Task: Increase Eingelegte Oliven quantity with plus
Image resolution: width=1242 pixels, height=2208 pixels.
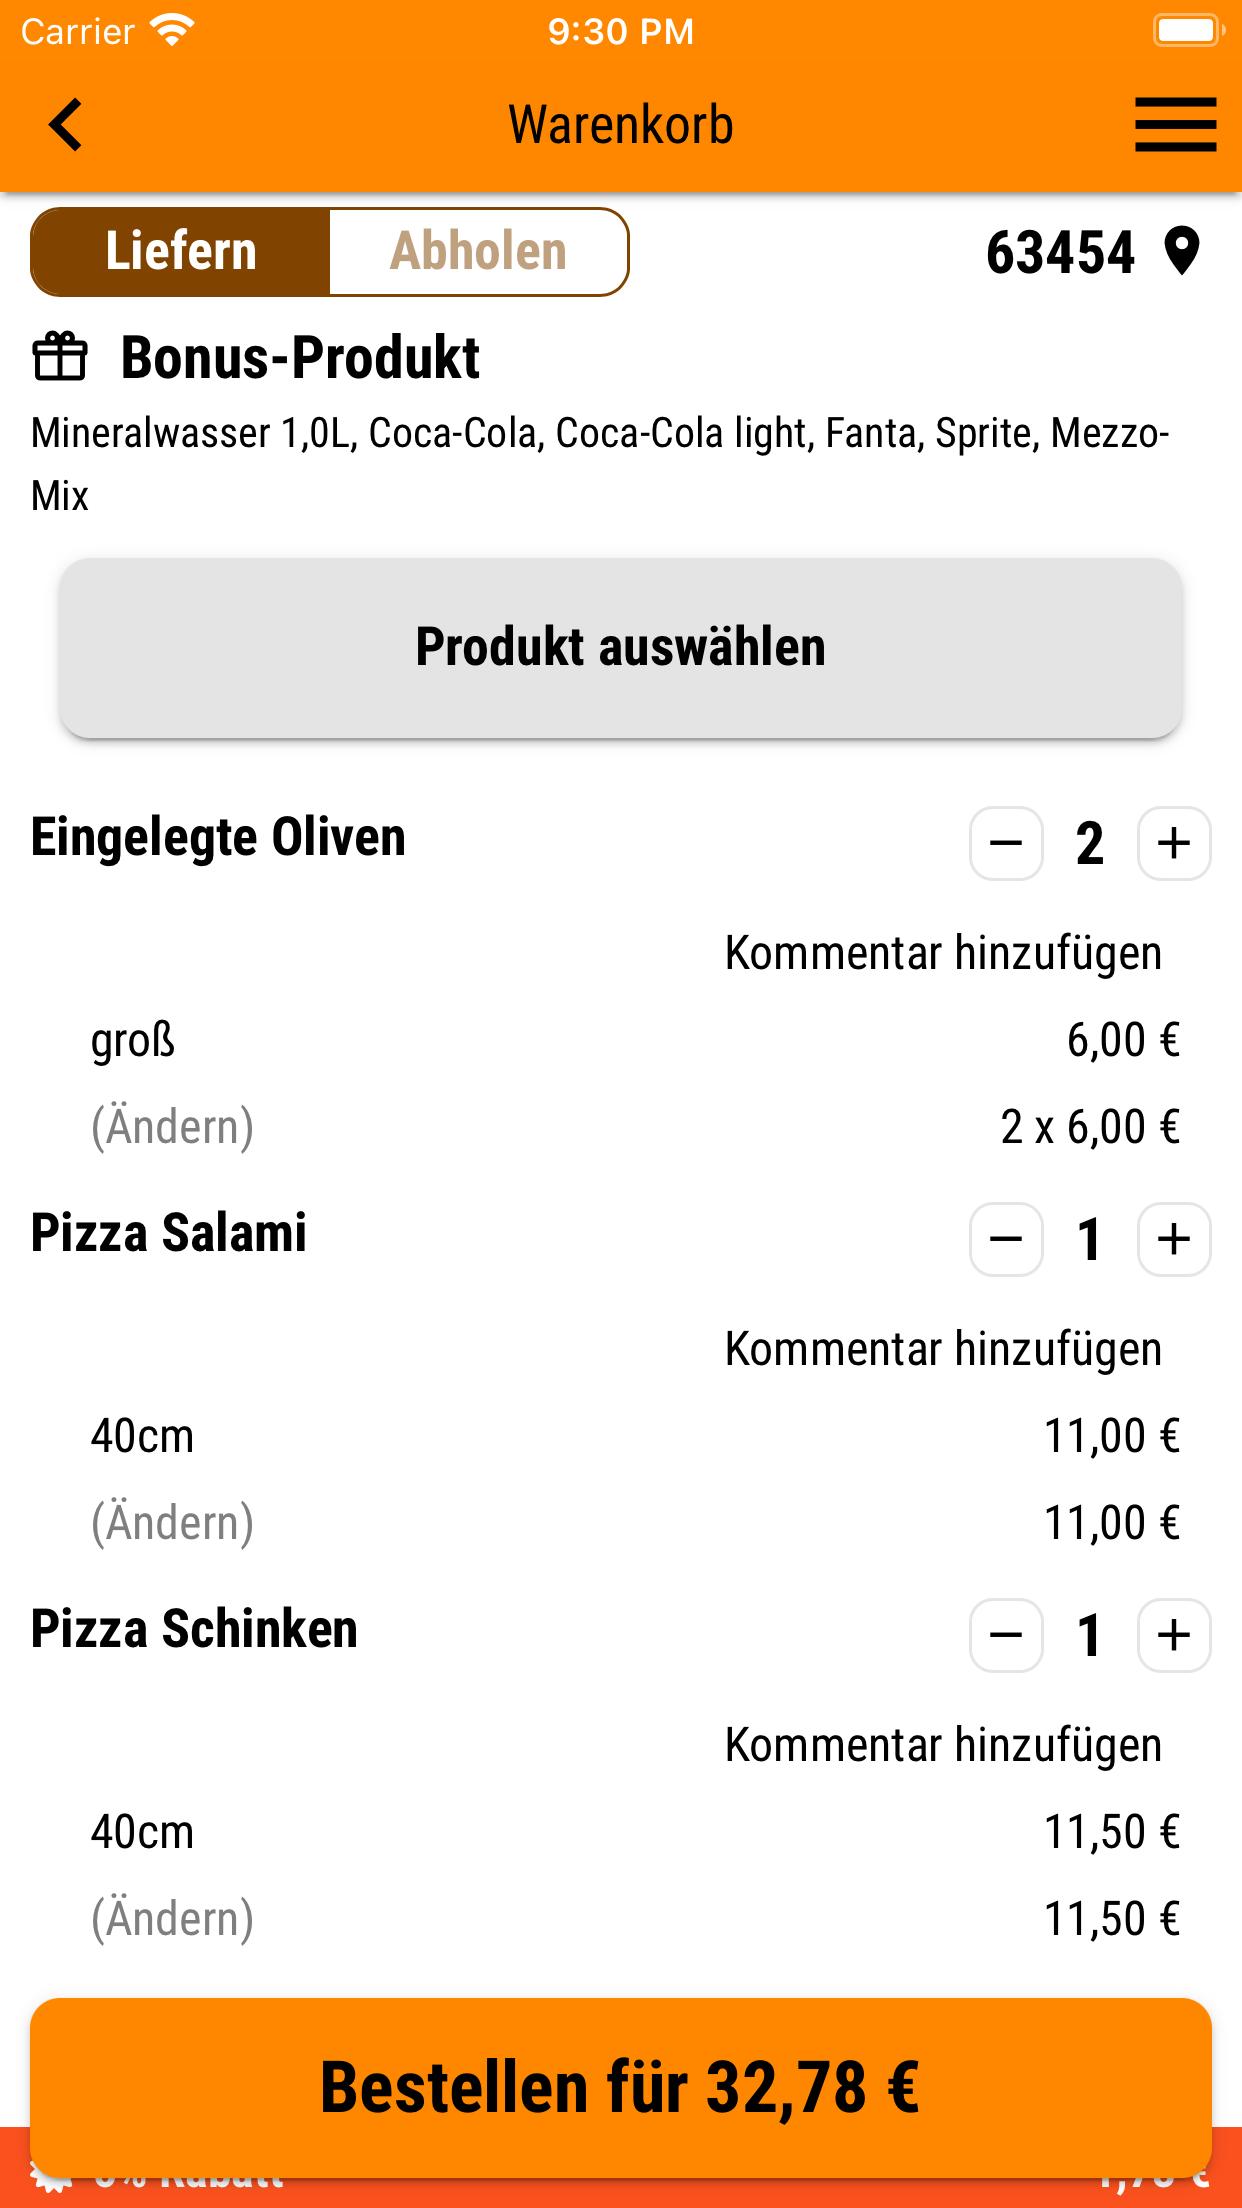Action: click(x=1174, y=844)
